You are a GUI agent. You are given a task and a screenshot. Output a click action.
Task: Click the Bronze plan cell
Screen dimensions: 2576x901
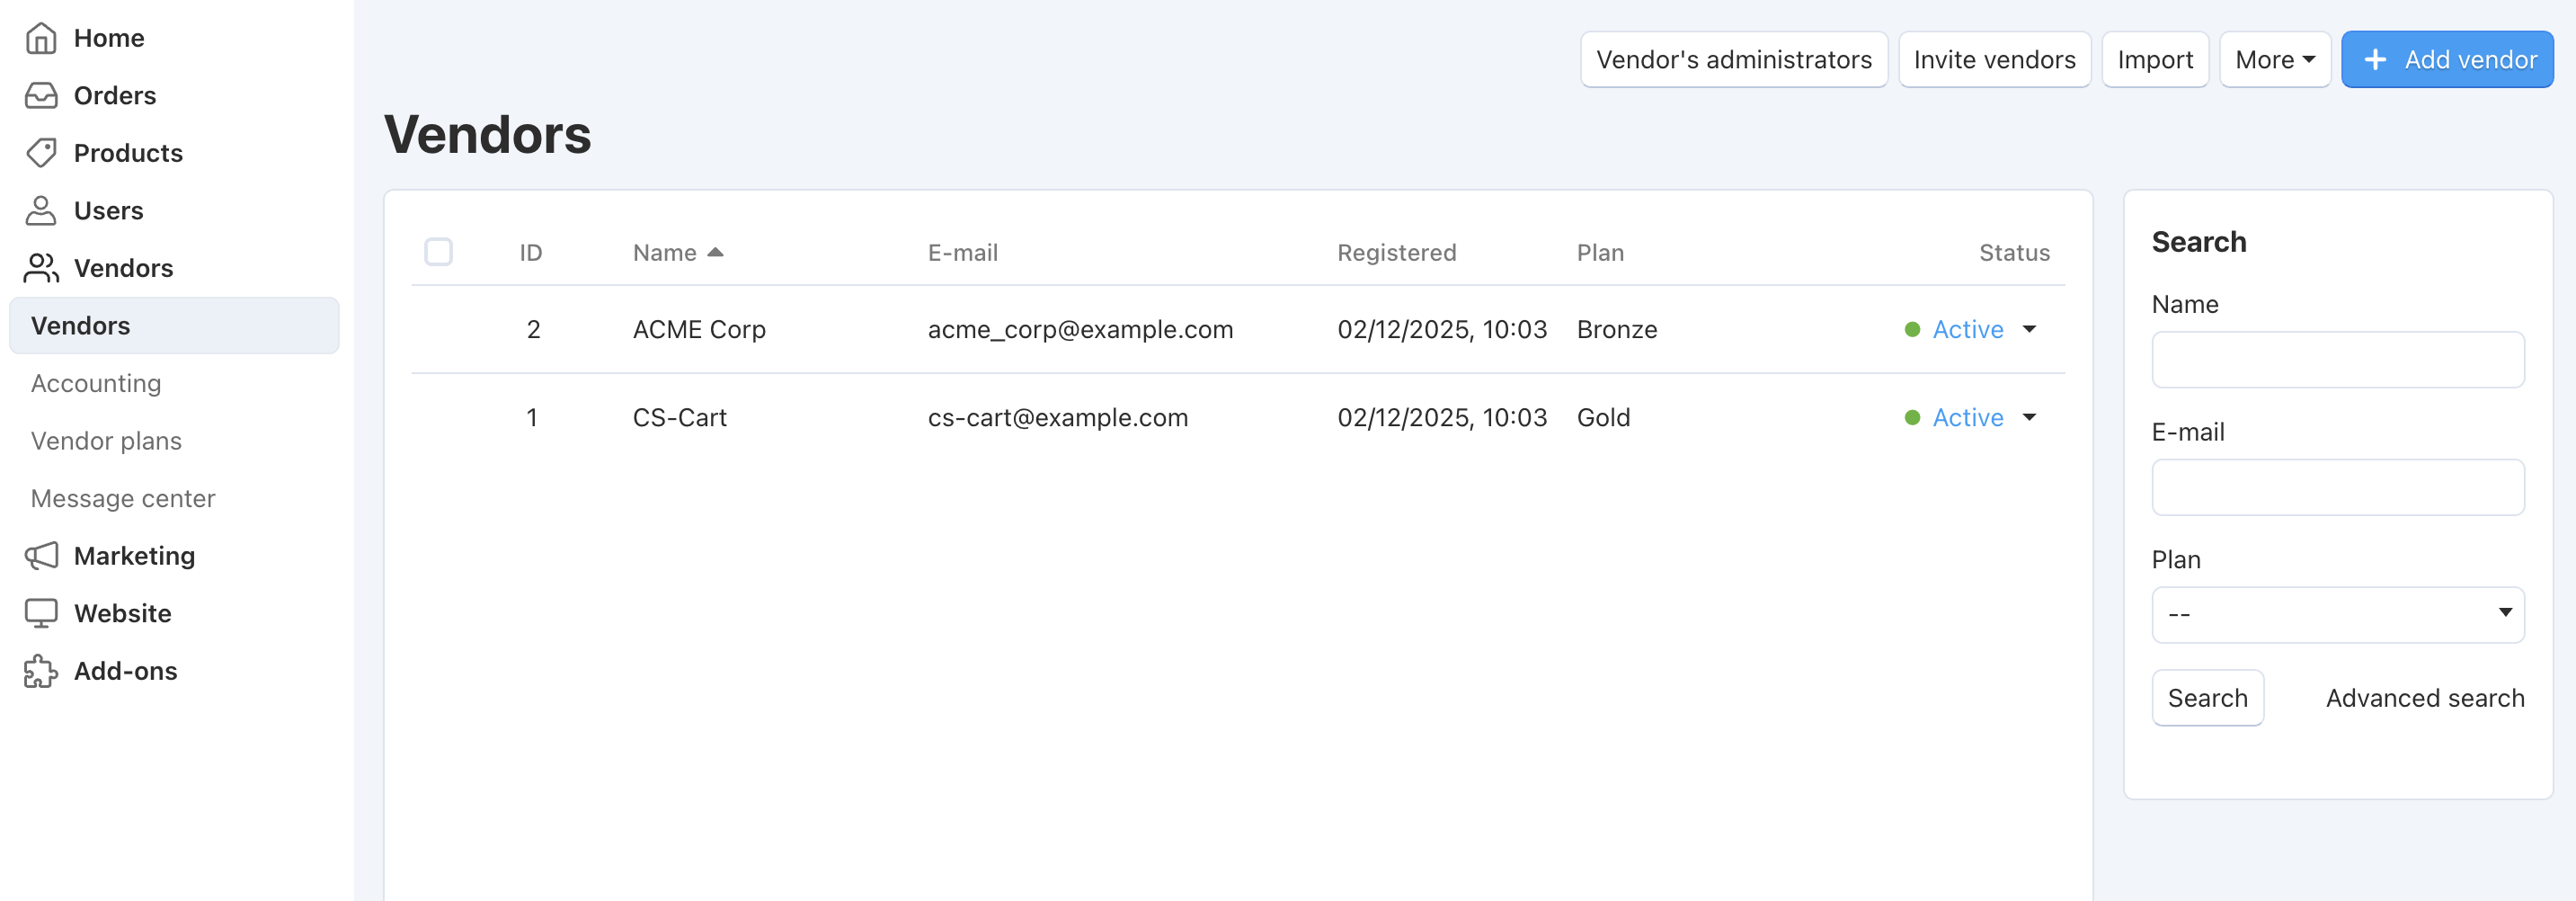[1616, 330]
